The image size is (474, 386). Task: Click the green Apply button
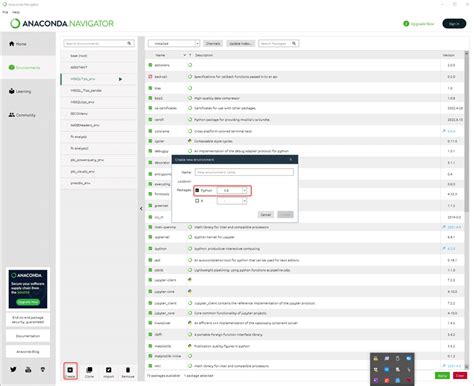coord(442,376)
